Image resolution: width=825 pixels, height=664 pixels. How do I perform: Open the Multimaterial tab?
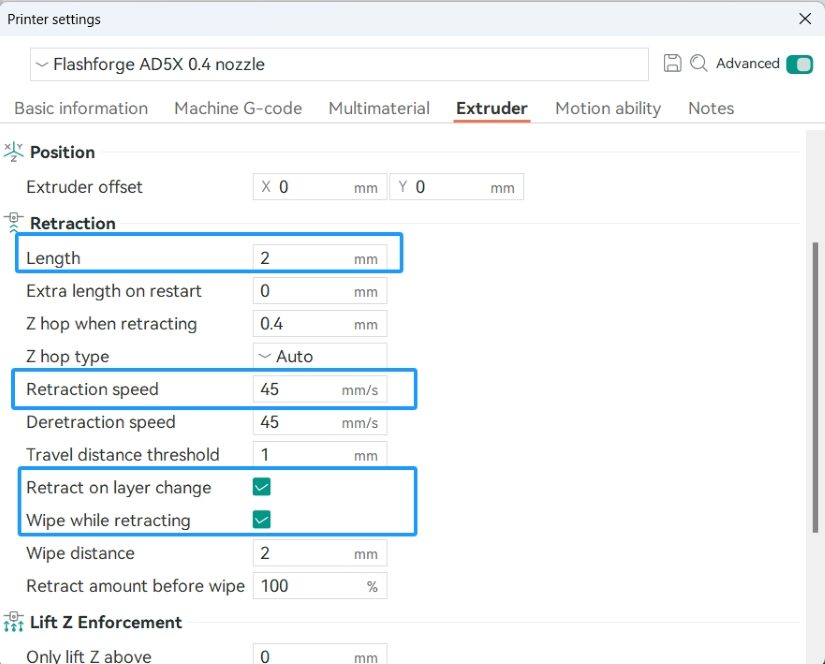[379, 108]
